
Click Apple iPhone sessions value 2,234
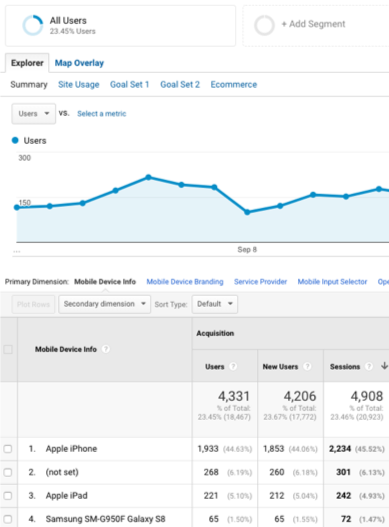coord(340,449)
